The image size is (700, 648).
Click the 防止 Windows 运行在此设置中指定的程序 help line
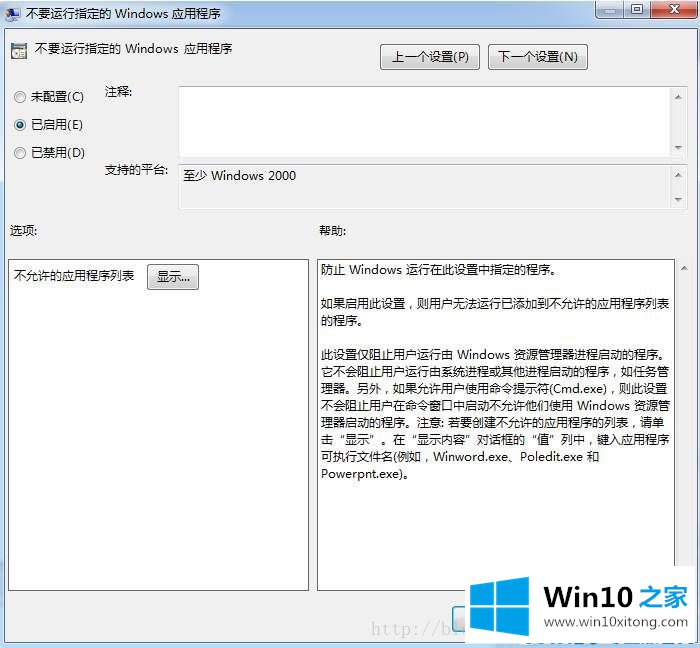[438, 270]
